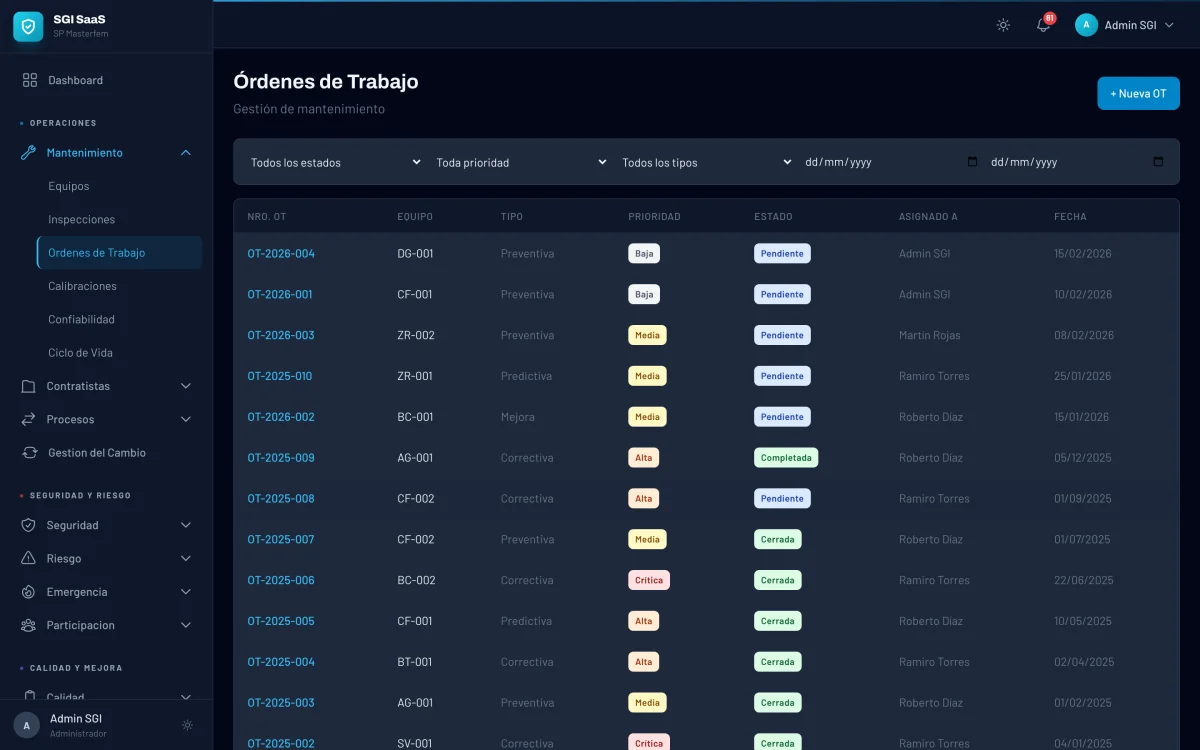1200x750 pixels.
Task: Collapse the Mantenimiento section chevron
Action: pos(185,152)
